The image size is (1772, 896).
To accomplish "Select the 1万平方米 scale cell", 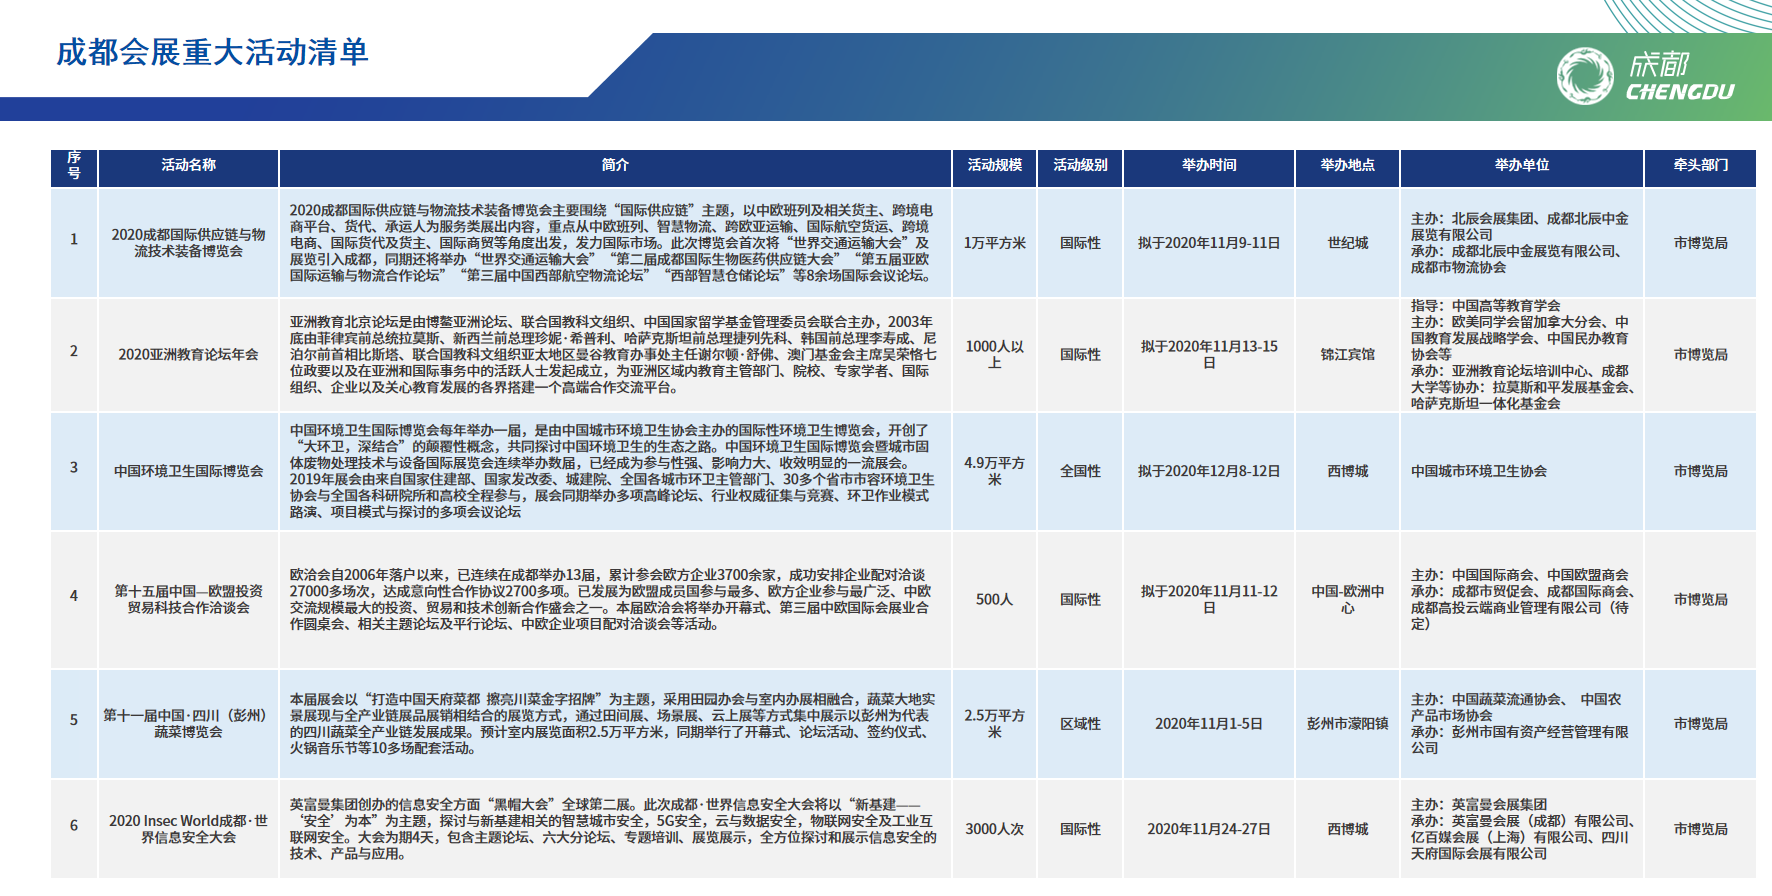I will coord(995,243).
